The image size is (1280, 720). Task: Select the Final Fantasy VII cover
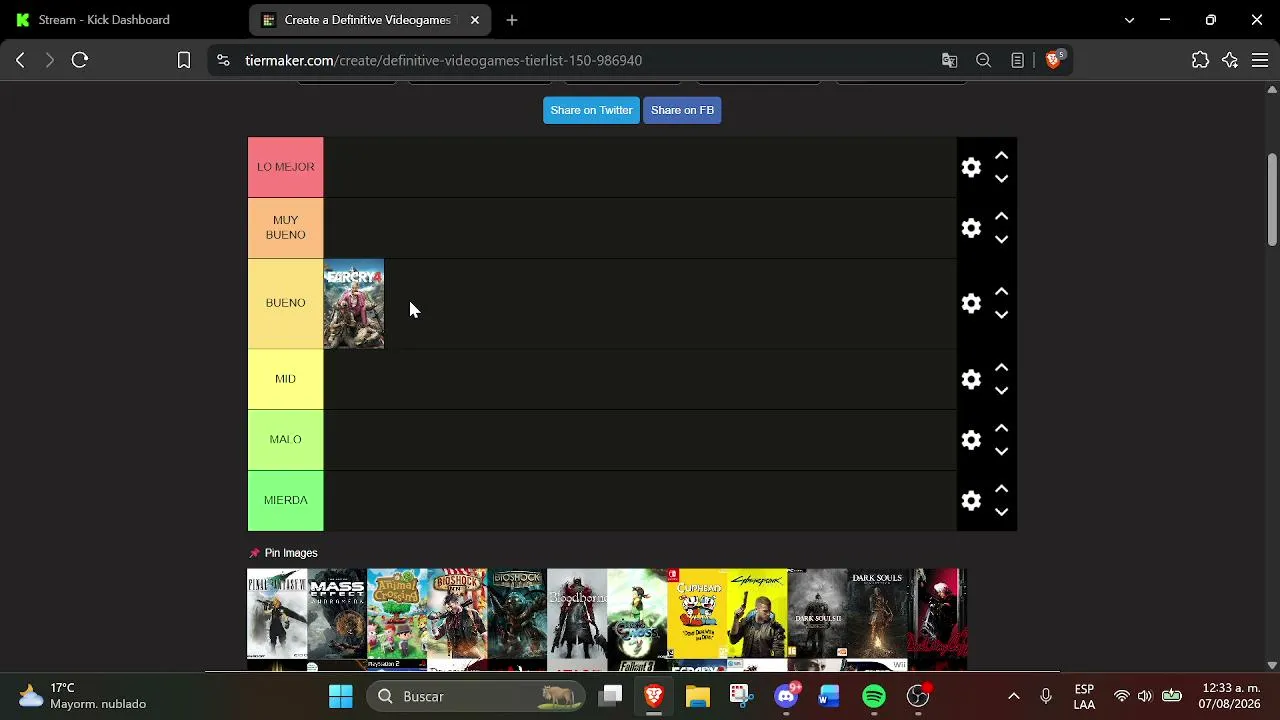[x=277, y=614]
